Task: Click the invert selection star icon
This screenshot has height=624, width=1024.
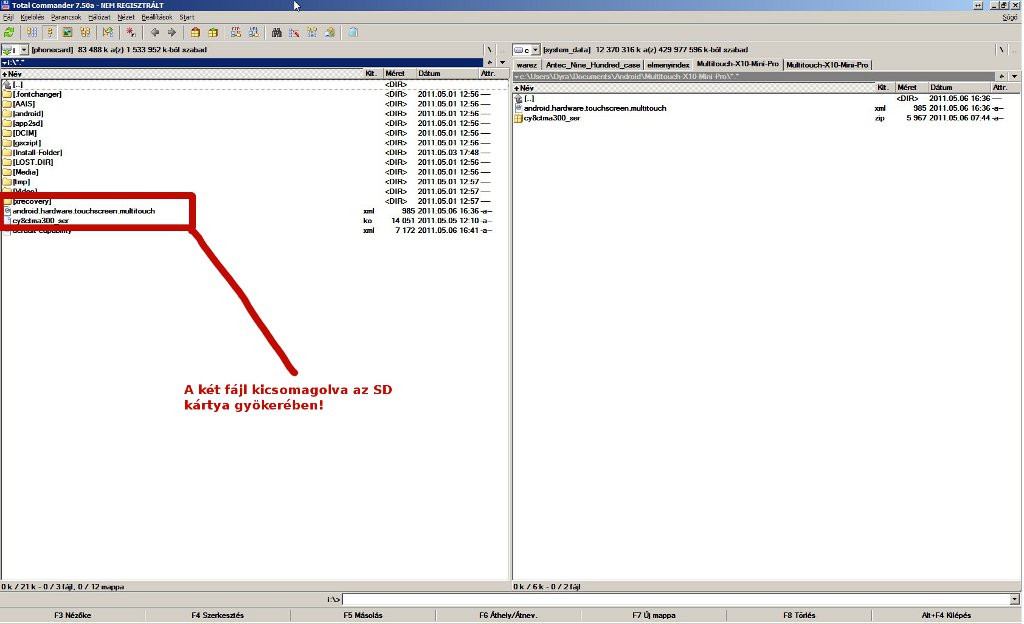Action: [131, 32]
